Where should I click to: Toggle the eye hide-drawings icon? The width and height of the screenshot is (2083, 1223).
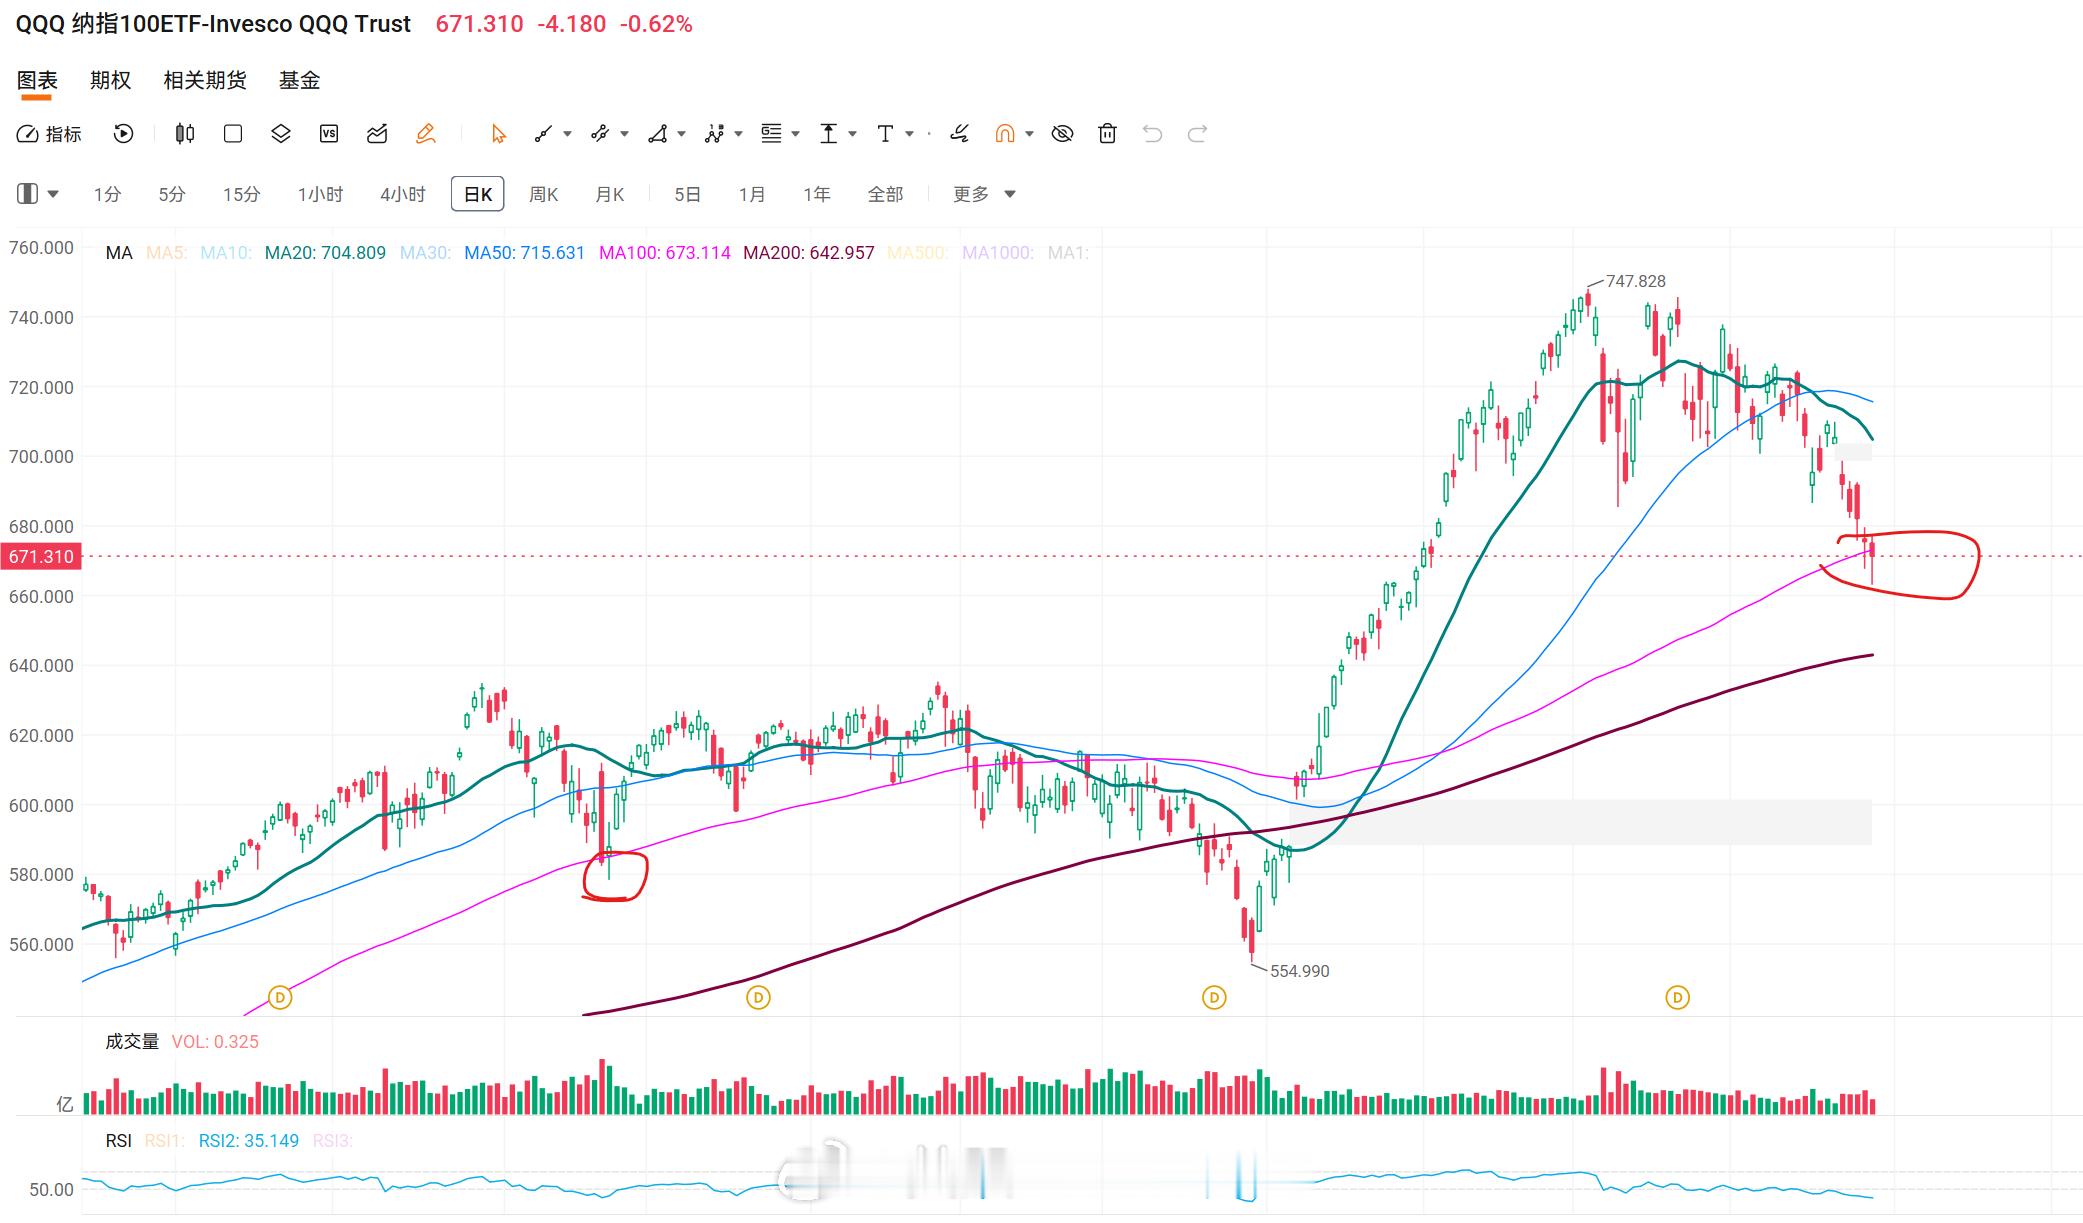coord(1063,134)
